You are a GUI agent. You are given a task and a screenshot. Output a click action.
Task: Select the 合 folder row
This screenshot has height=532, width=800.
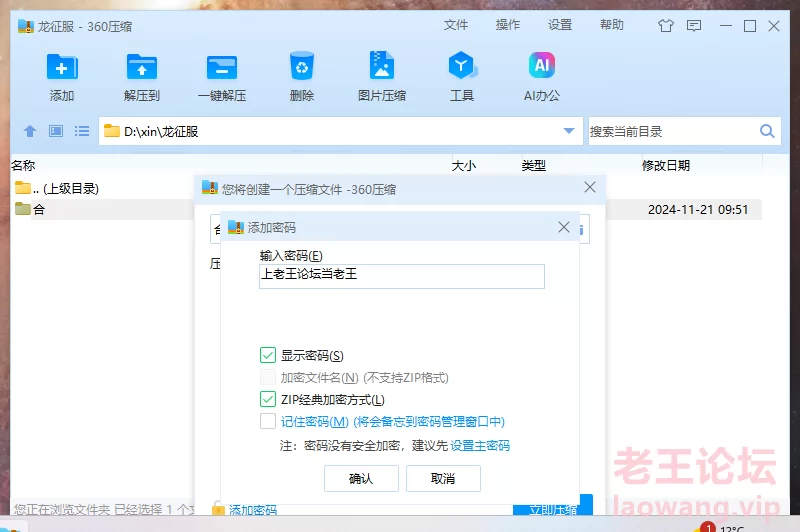click(102, 209)
